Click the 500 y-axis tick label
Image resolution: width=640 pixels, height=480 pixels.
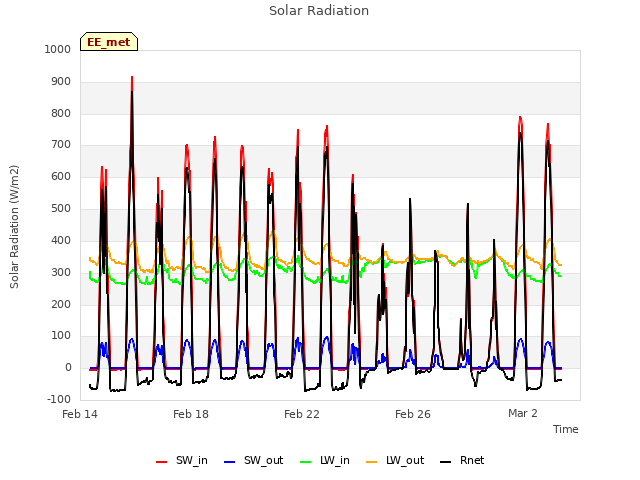[61, 209]
